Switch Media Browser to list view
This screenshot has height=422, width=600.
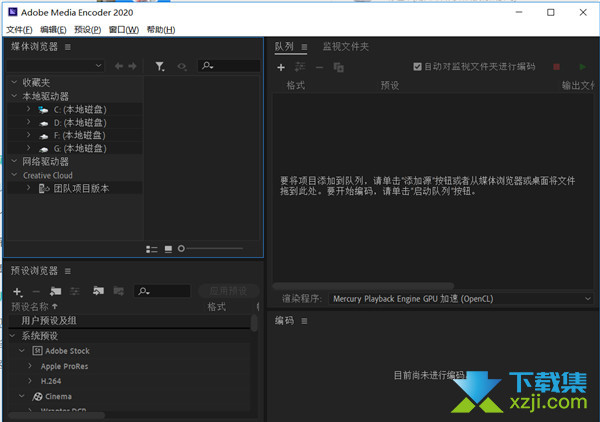[152, 249]
